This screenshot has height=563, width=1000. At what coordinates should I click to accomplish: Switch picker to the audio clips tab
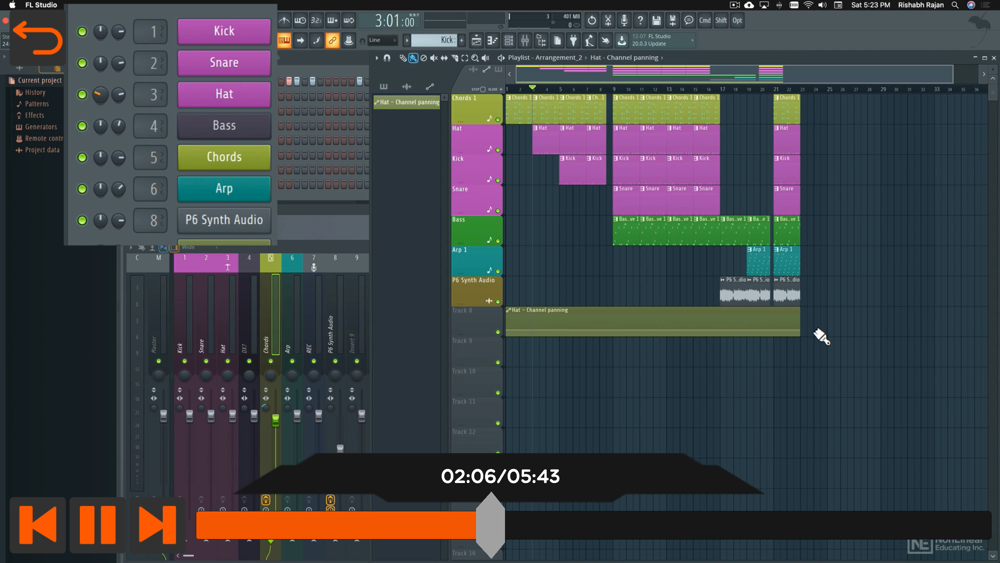click(x=406, y=87)
